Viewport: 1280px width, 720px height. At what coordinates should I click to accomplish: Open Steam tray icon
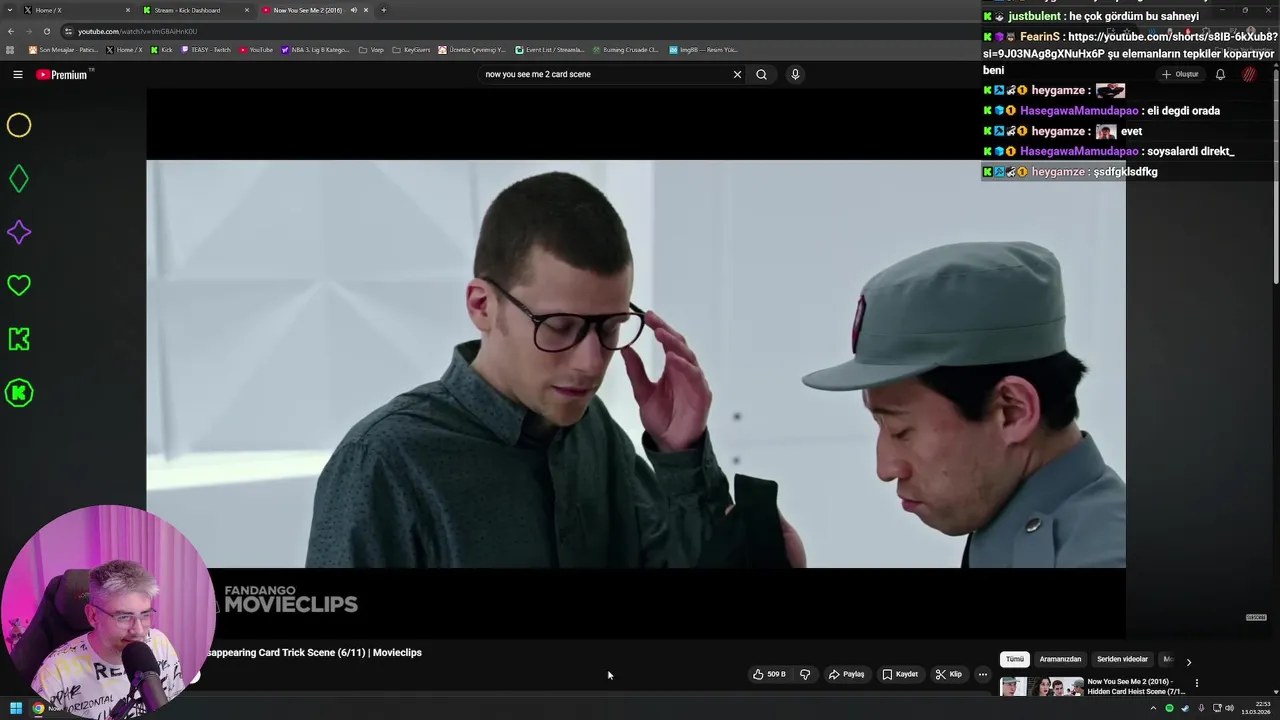click(1185, 708)
